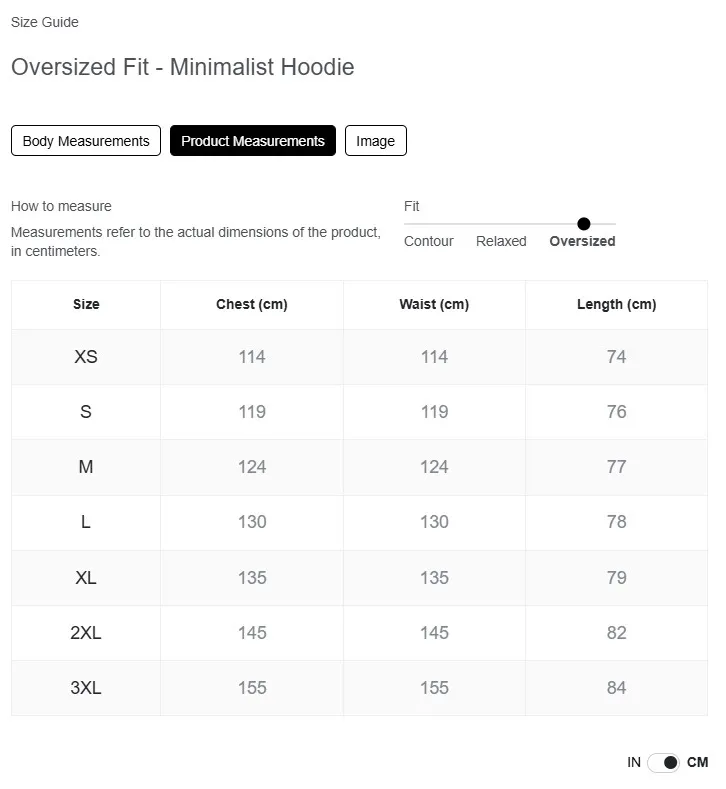Click the Size column header
The width and height of the screenshot is (726, 789).
coord(86,304)
